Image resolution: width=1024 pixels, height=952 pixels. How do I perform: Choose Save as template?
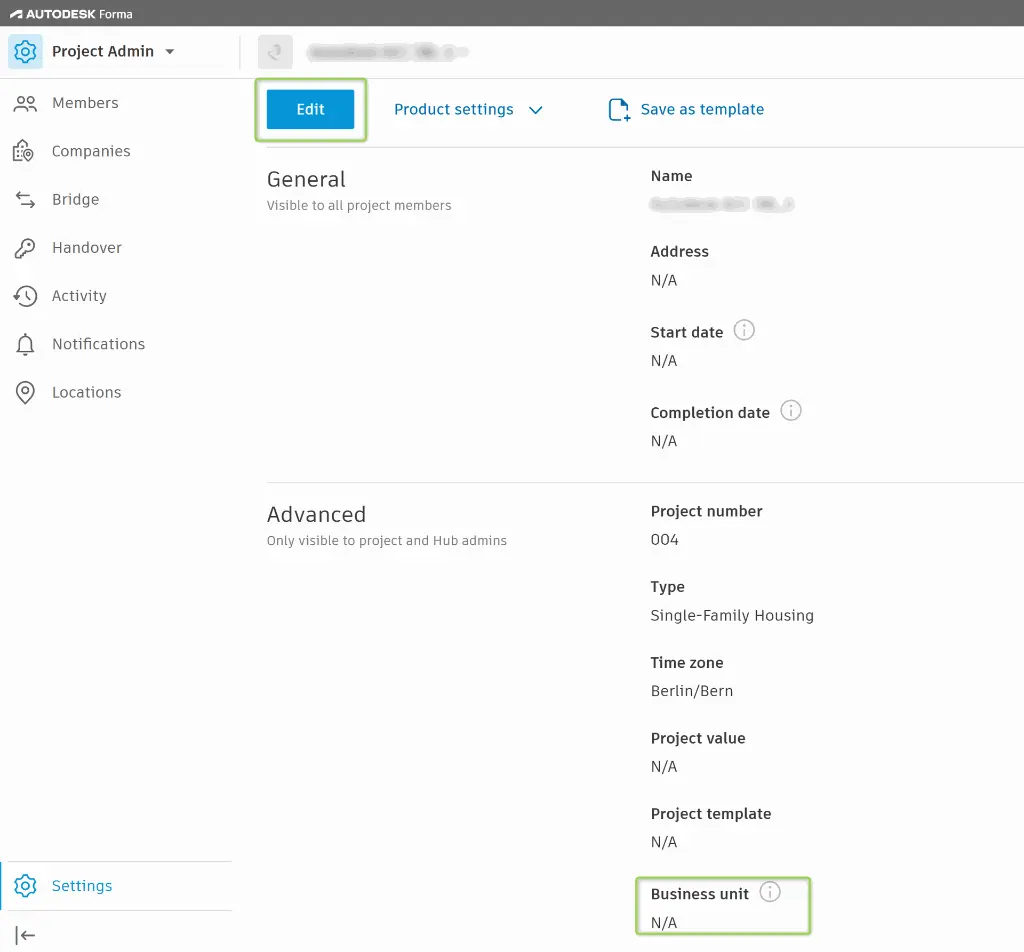point(702,110)
